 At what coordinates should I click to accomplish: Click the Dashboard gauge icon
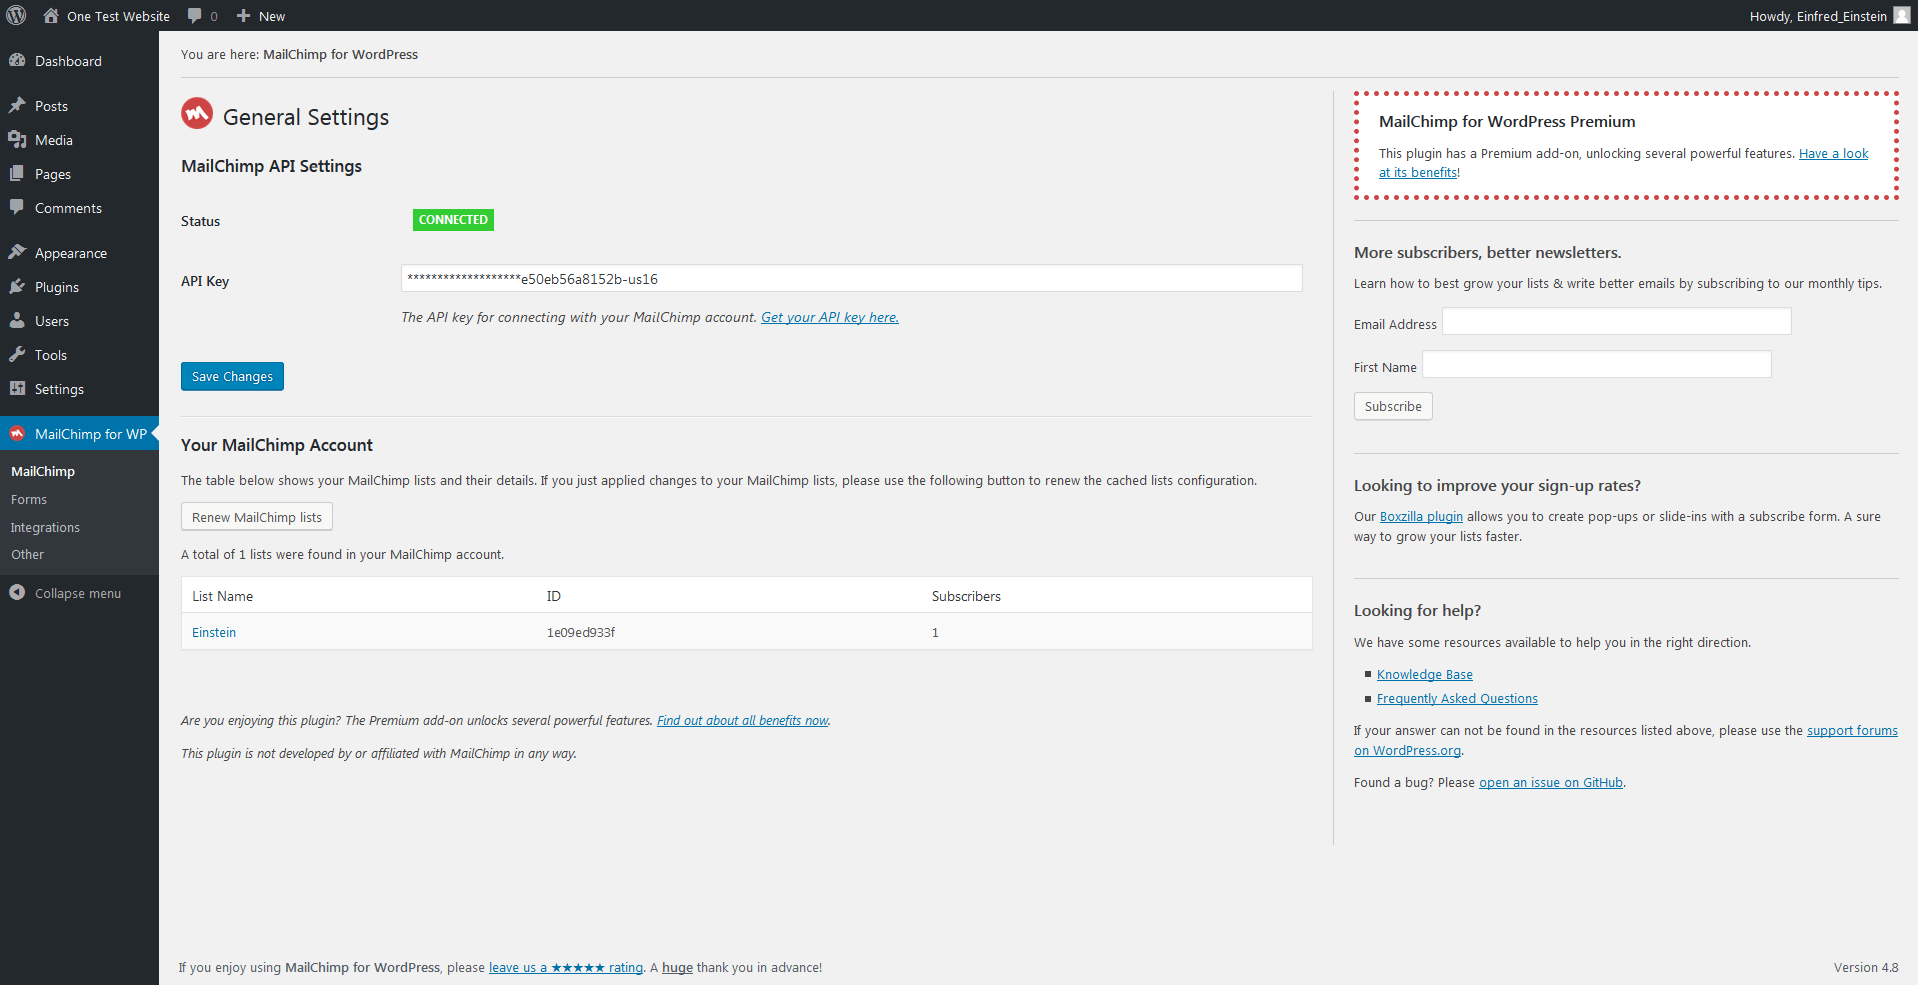coord(17,61)
